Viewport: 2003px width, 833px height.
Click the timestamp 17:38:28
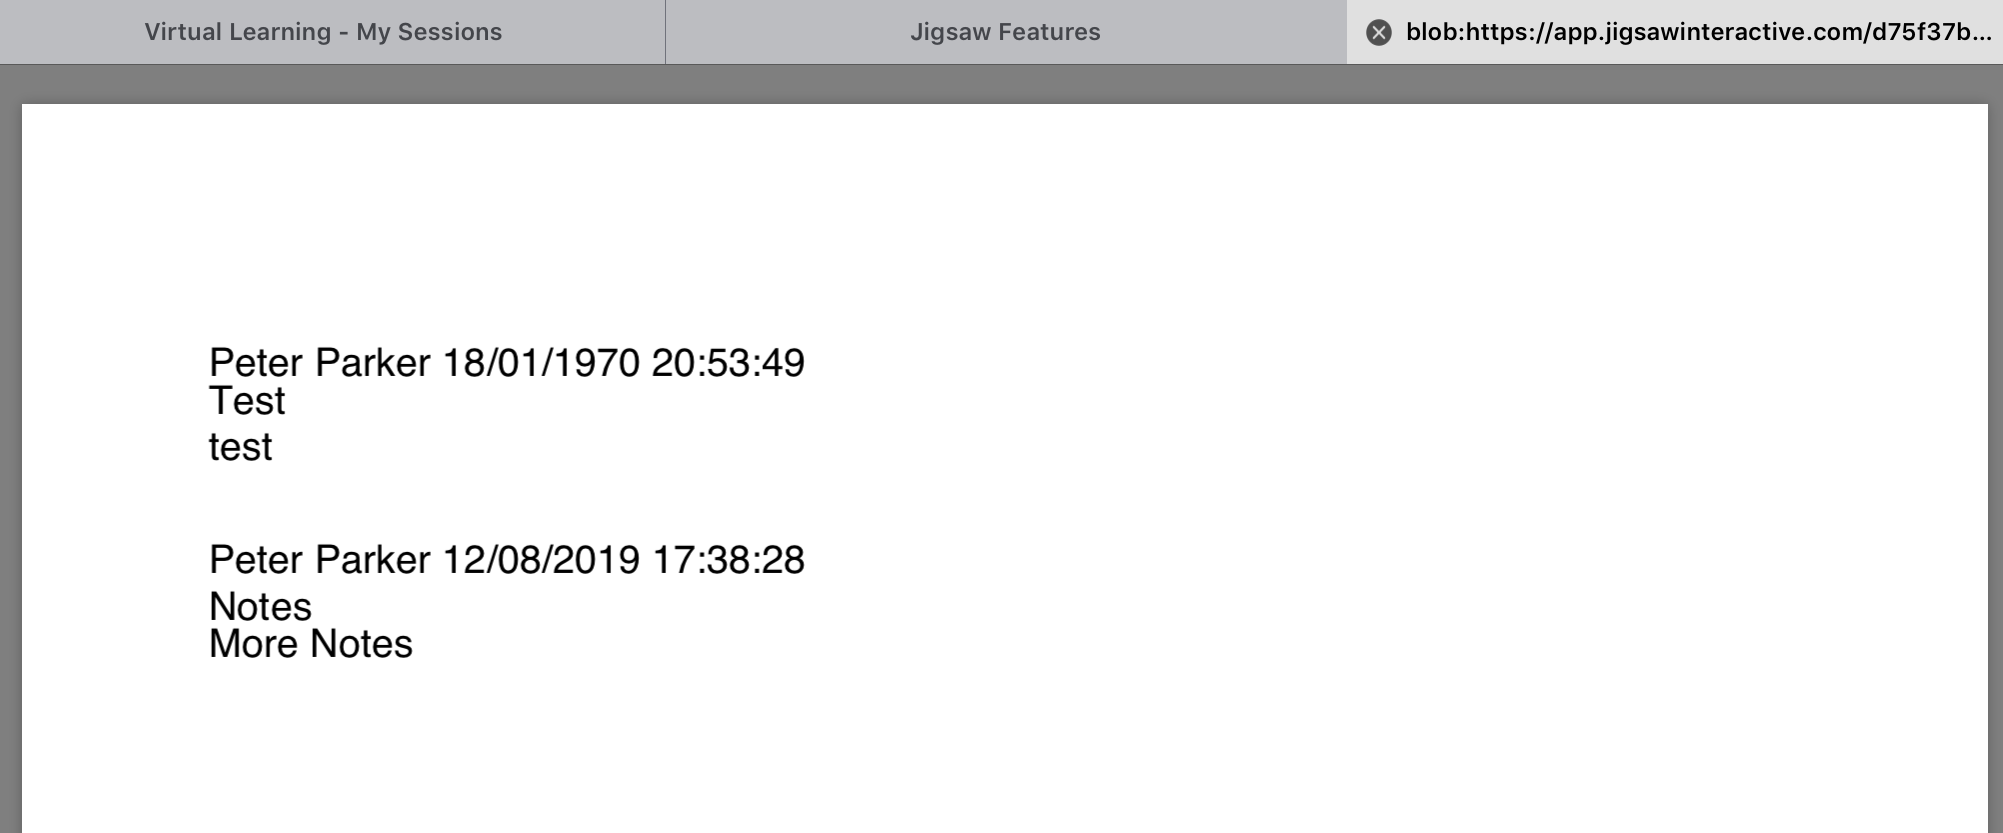pos(727,560)
